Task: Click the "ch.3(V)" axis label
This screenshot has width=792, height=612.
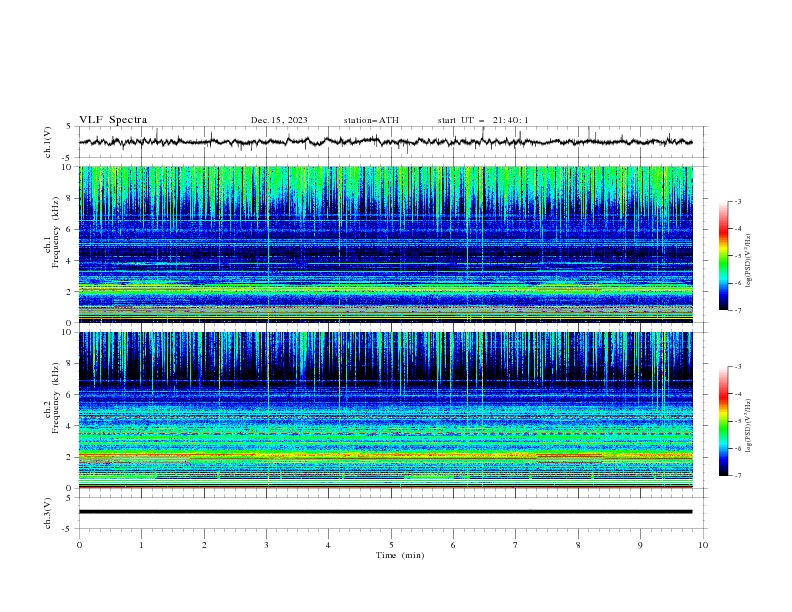Action: pos(48,513)
